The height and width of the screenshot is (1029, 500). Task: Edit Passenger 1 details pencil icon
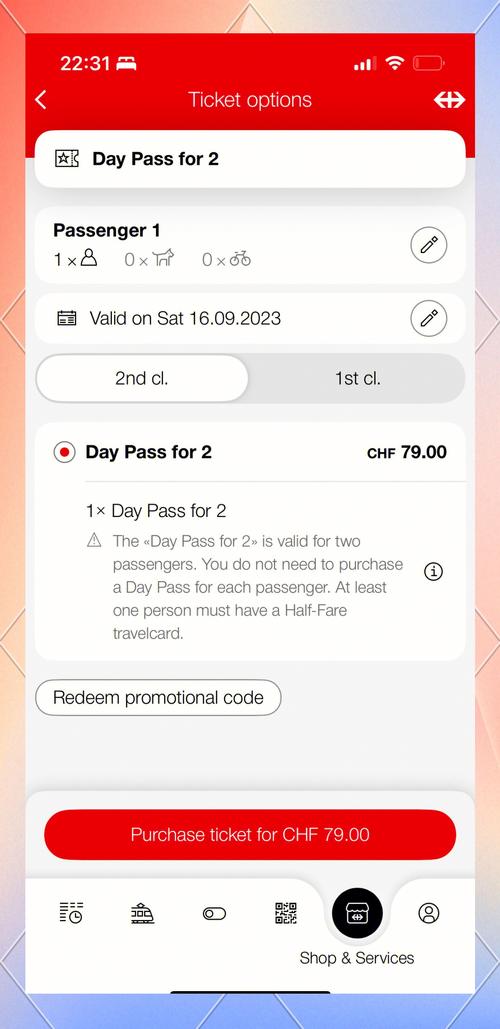point(428,245)
